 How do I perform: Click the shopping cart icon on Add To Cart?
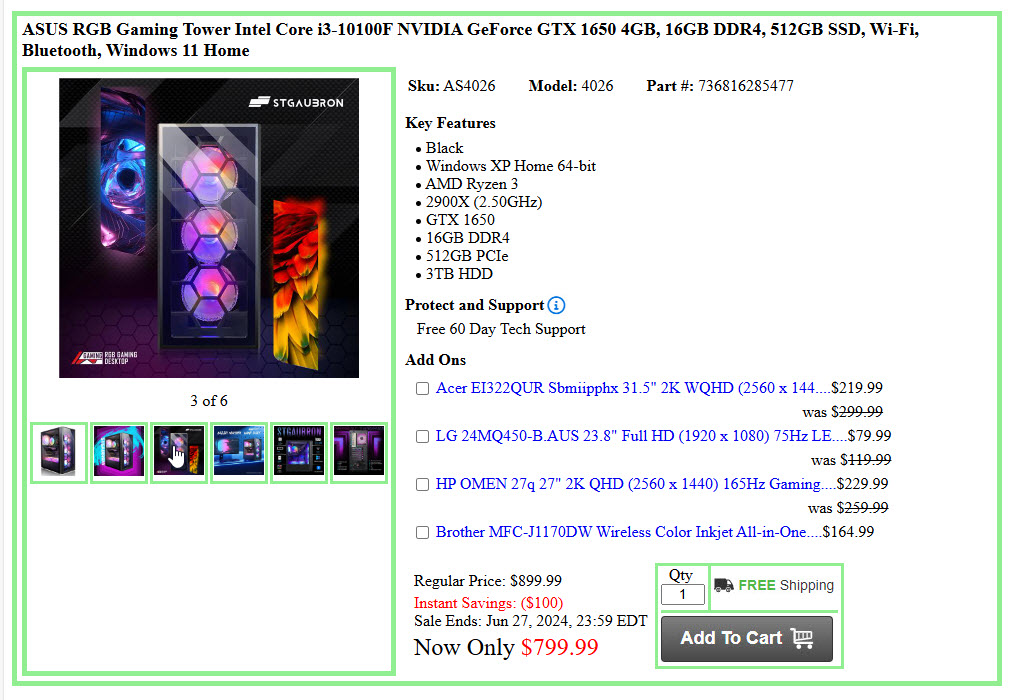point(802,638)
